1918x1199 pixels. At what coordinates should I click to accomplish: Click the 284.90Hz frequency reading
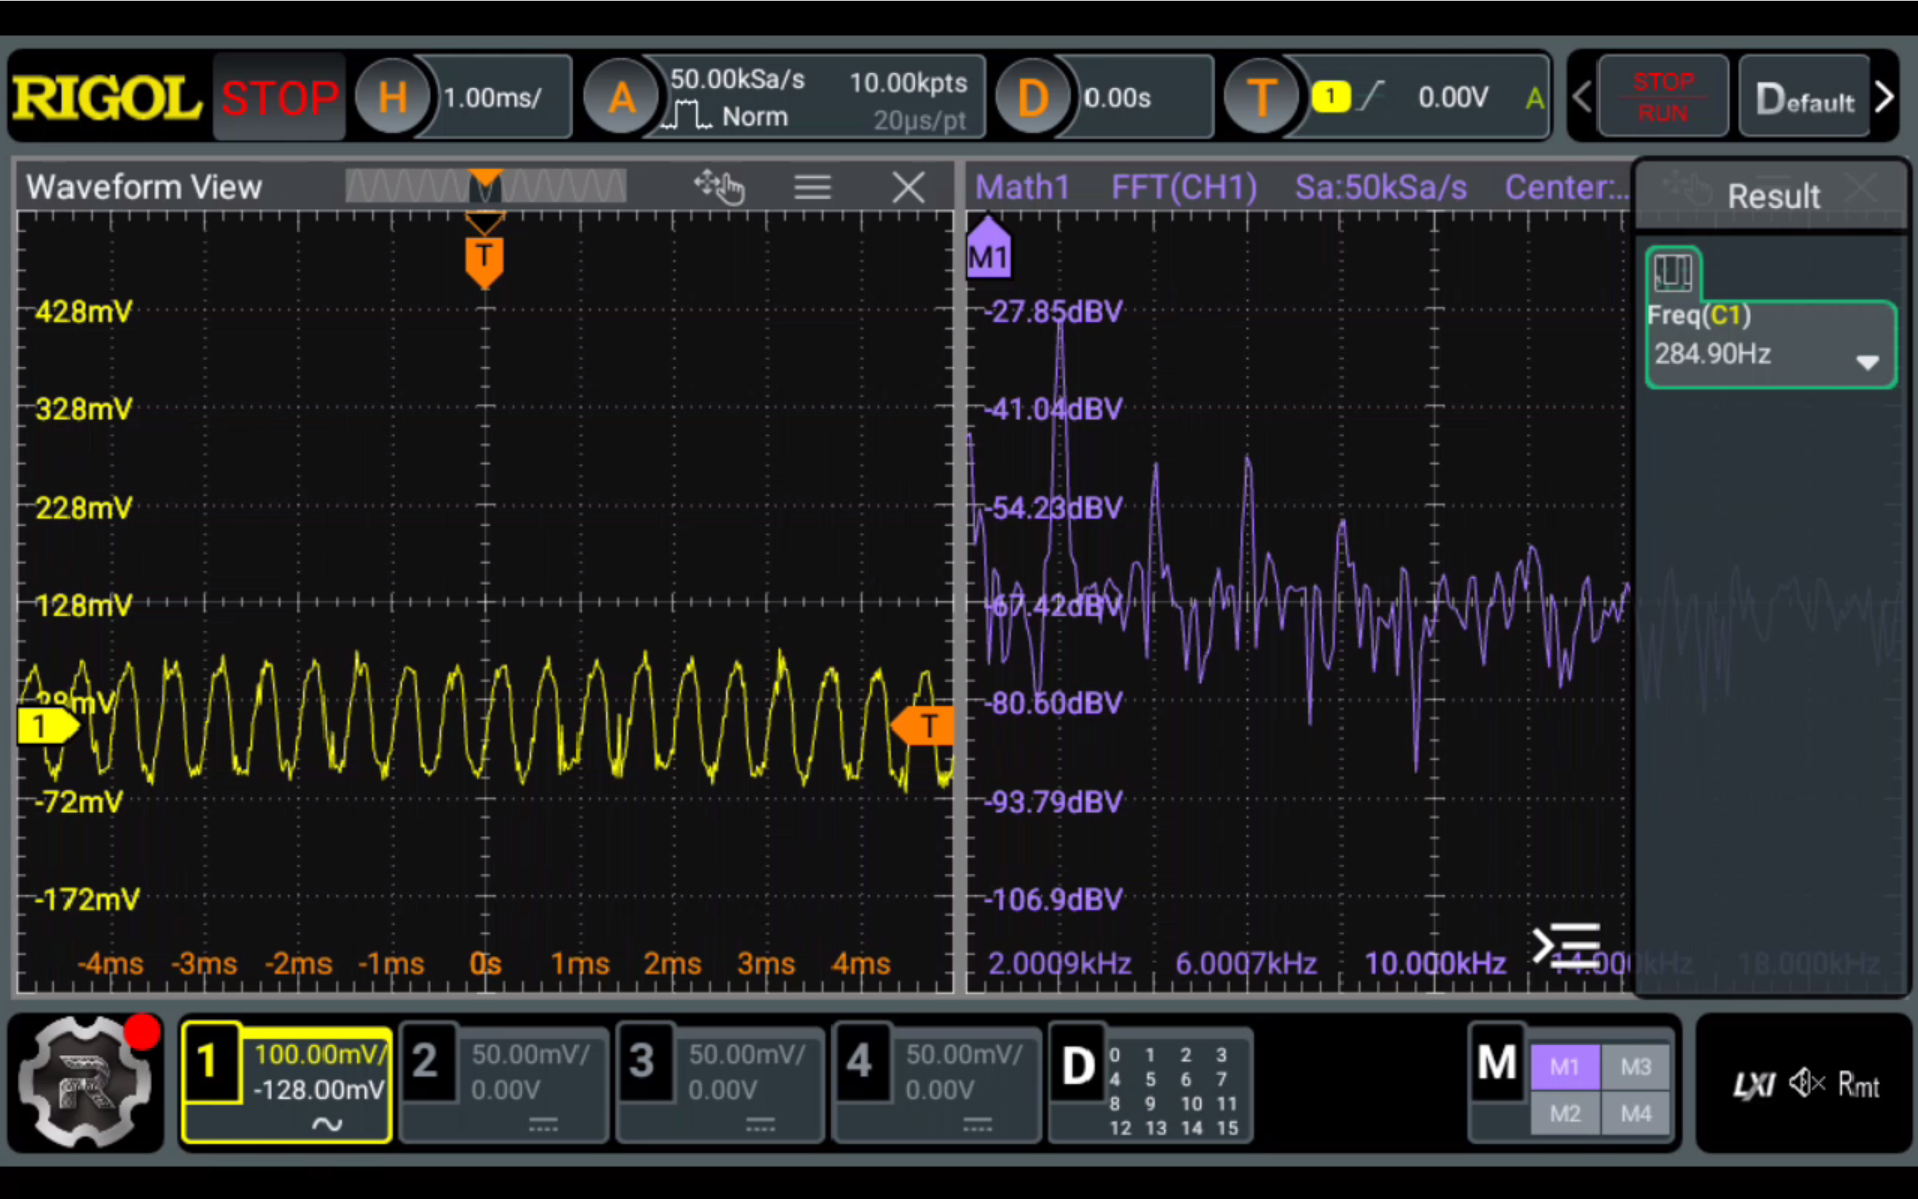[1712, 353]
